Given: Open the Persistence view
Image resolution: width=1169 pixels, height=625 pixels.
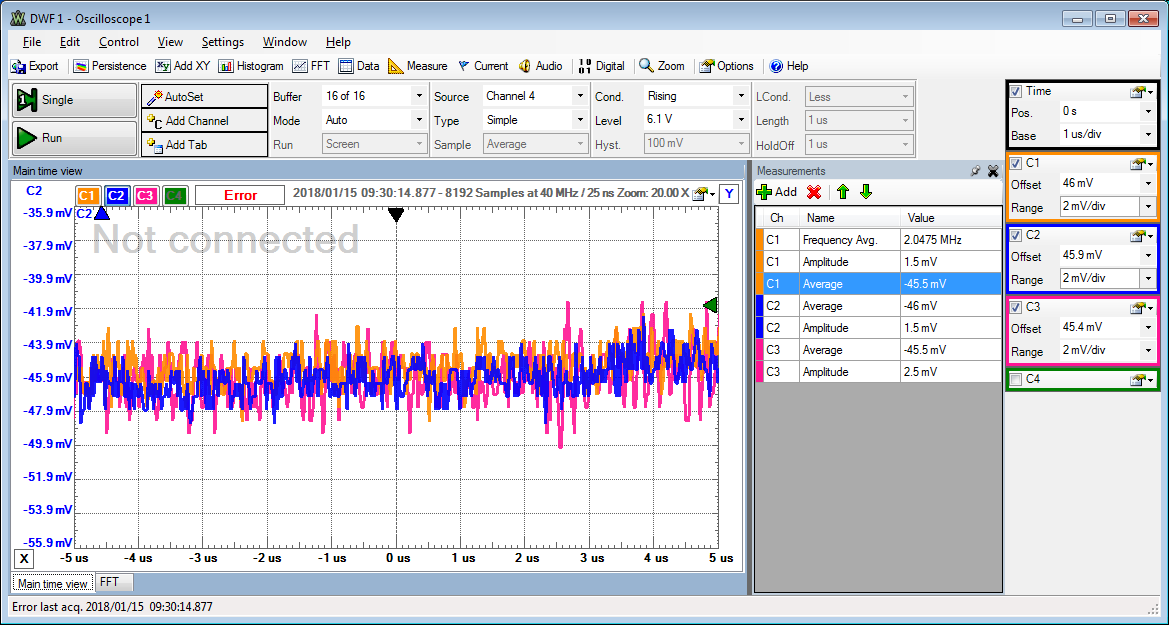Looking at the screenshot, I should point(110,66).
